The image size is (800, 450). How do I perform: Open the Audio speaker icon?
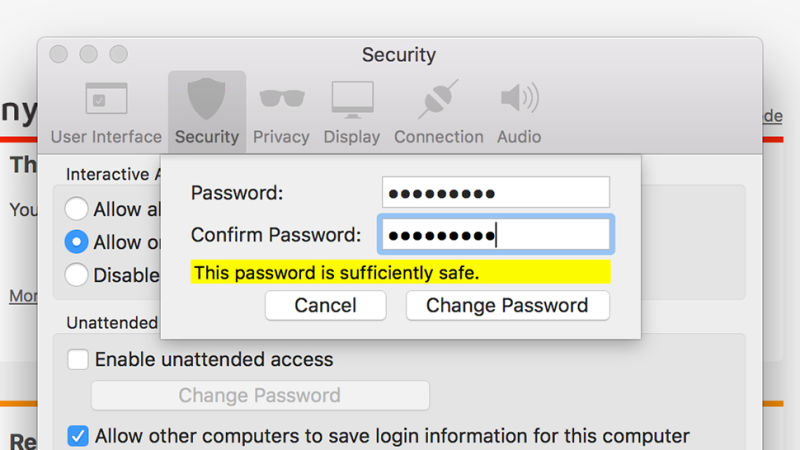tap(519, 100)
